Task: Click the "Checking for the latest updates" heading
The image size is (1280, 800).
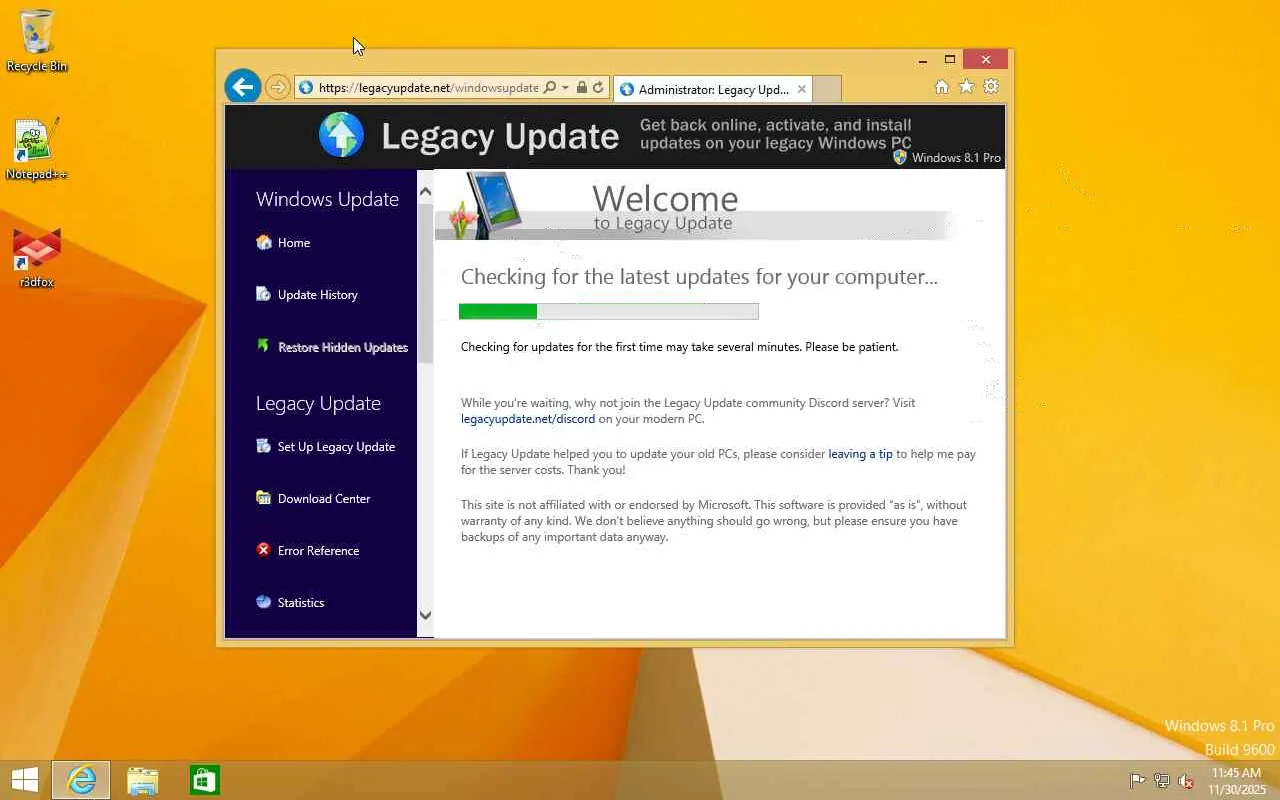Action: 699,277
